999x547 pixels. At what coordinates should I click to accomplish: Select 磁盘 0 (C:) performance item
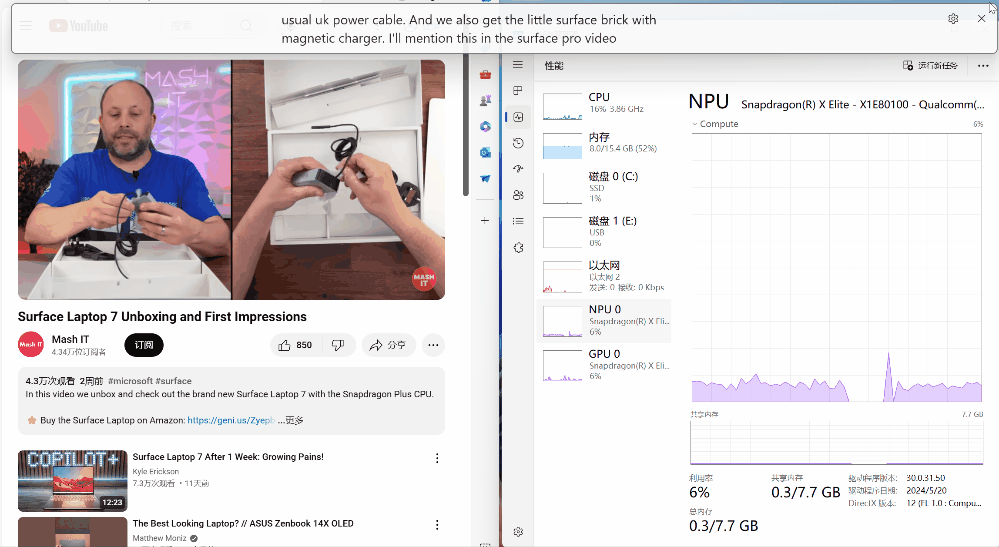pos(604,187)
